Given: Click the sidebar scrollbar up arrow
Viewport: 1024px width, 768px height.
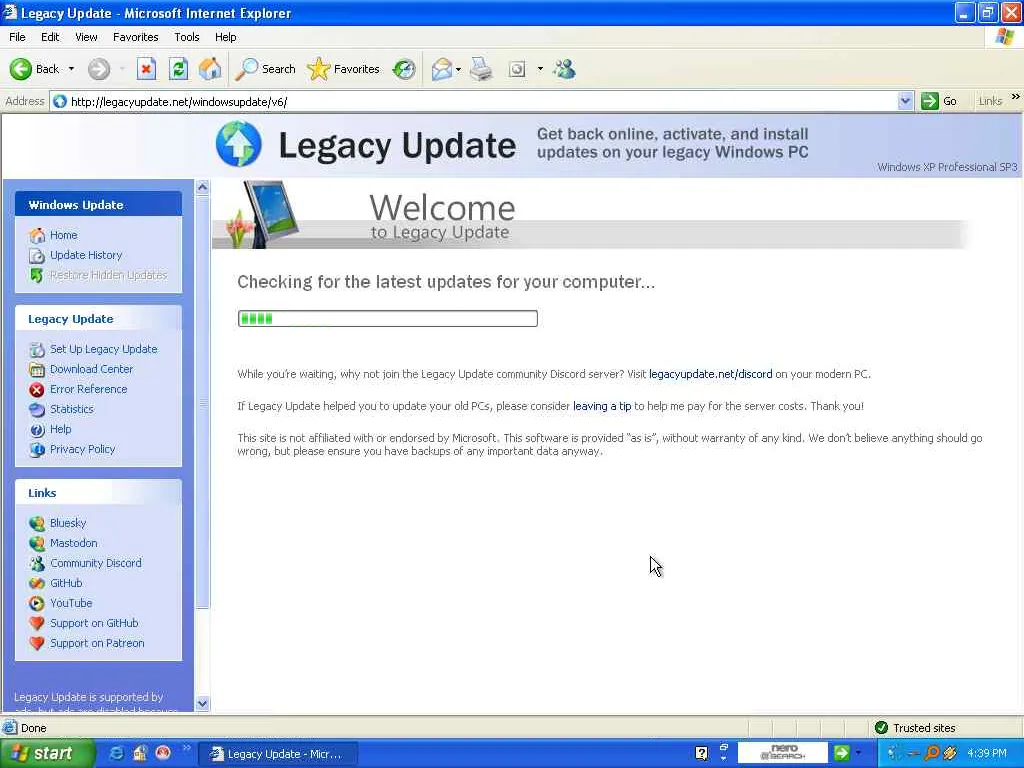Looking at the screenshot, I should [202, 187].
